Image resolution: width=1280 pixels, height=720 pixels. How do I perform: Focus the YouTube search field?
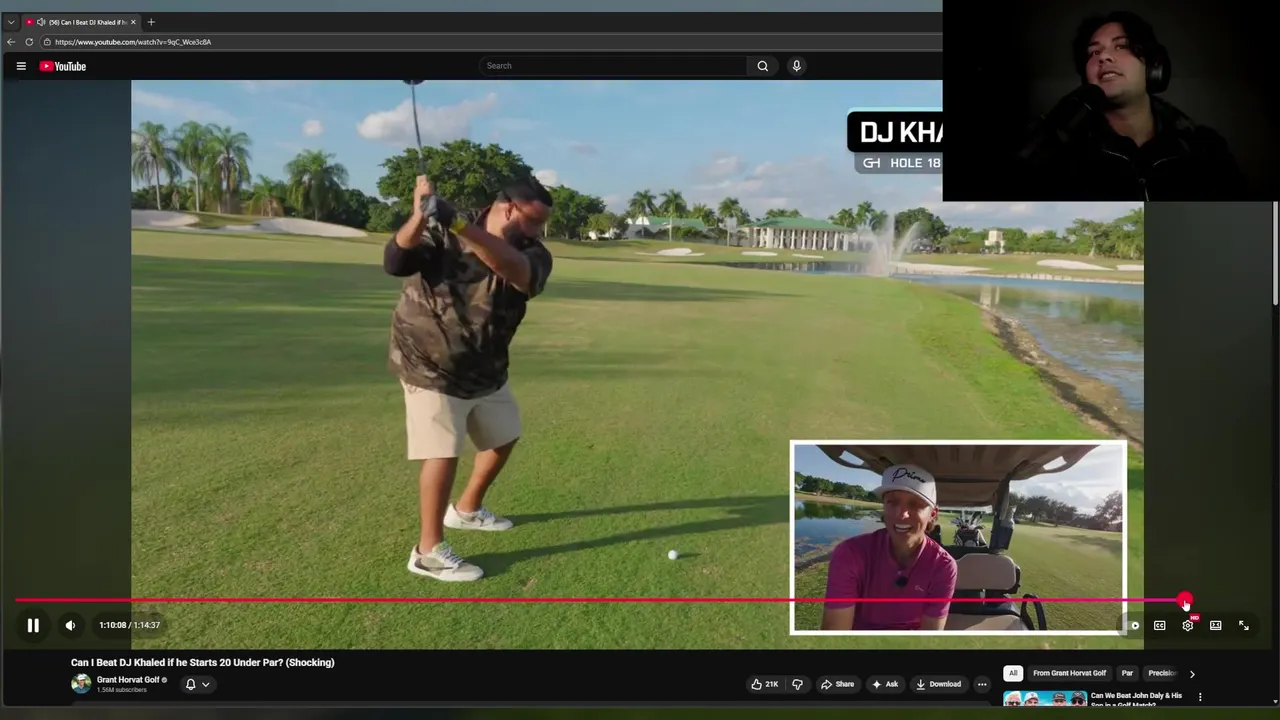[x=613, y=66]
